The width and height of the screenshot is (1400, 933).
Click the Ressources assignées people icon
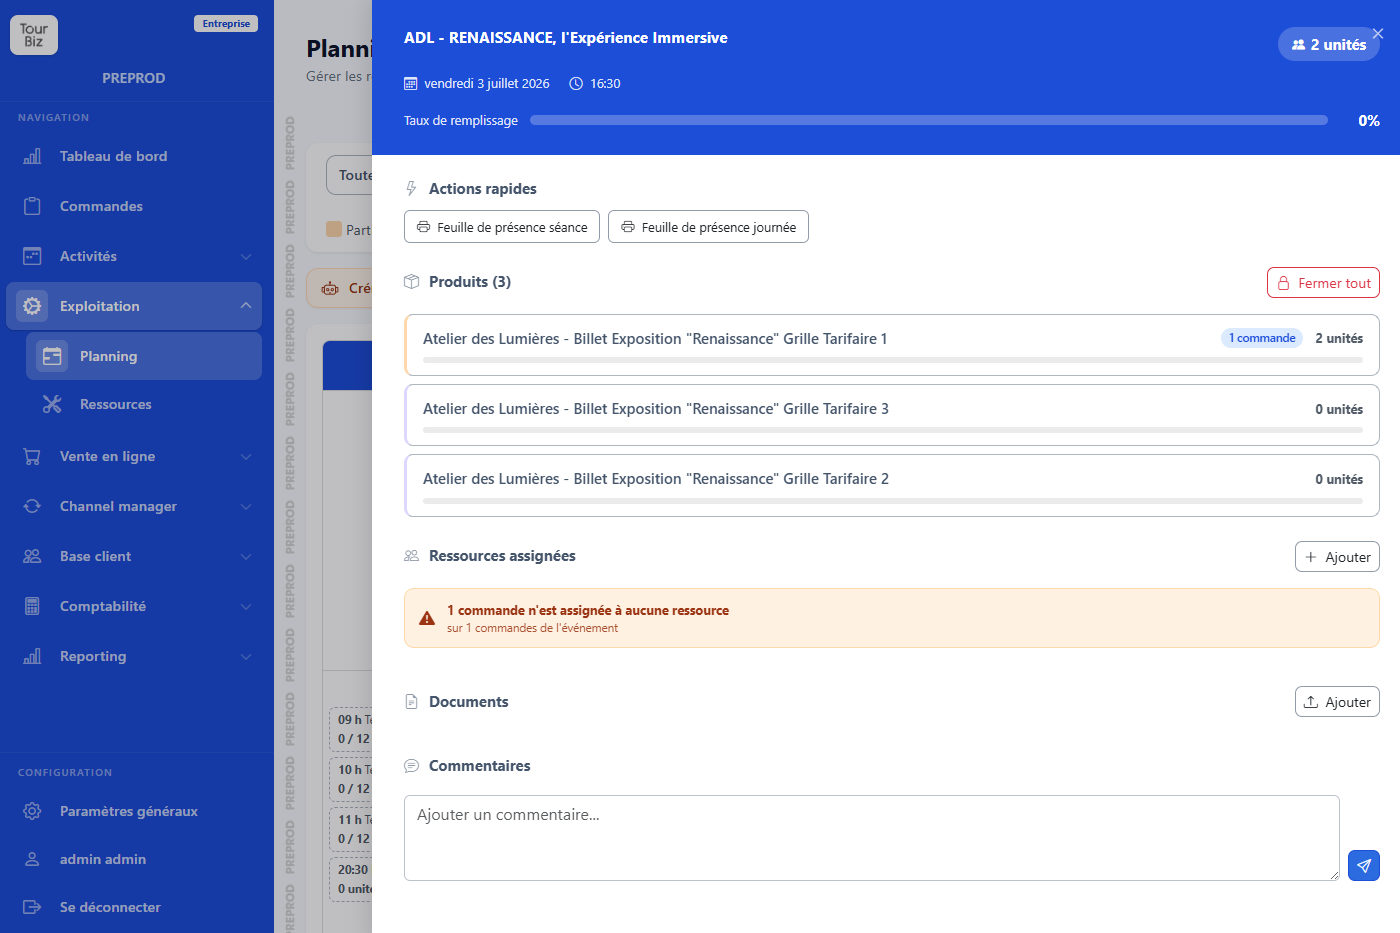coord(411,556)
